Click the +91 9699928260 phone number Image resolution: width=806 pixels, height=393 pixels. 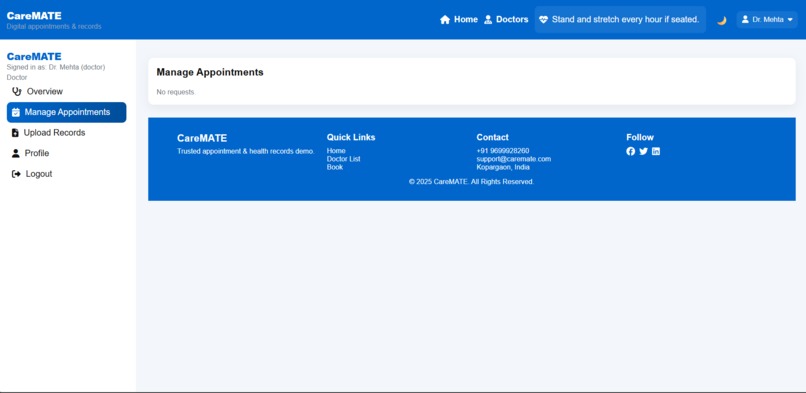point(503,151)
